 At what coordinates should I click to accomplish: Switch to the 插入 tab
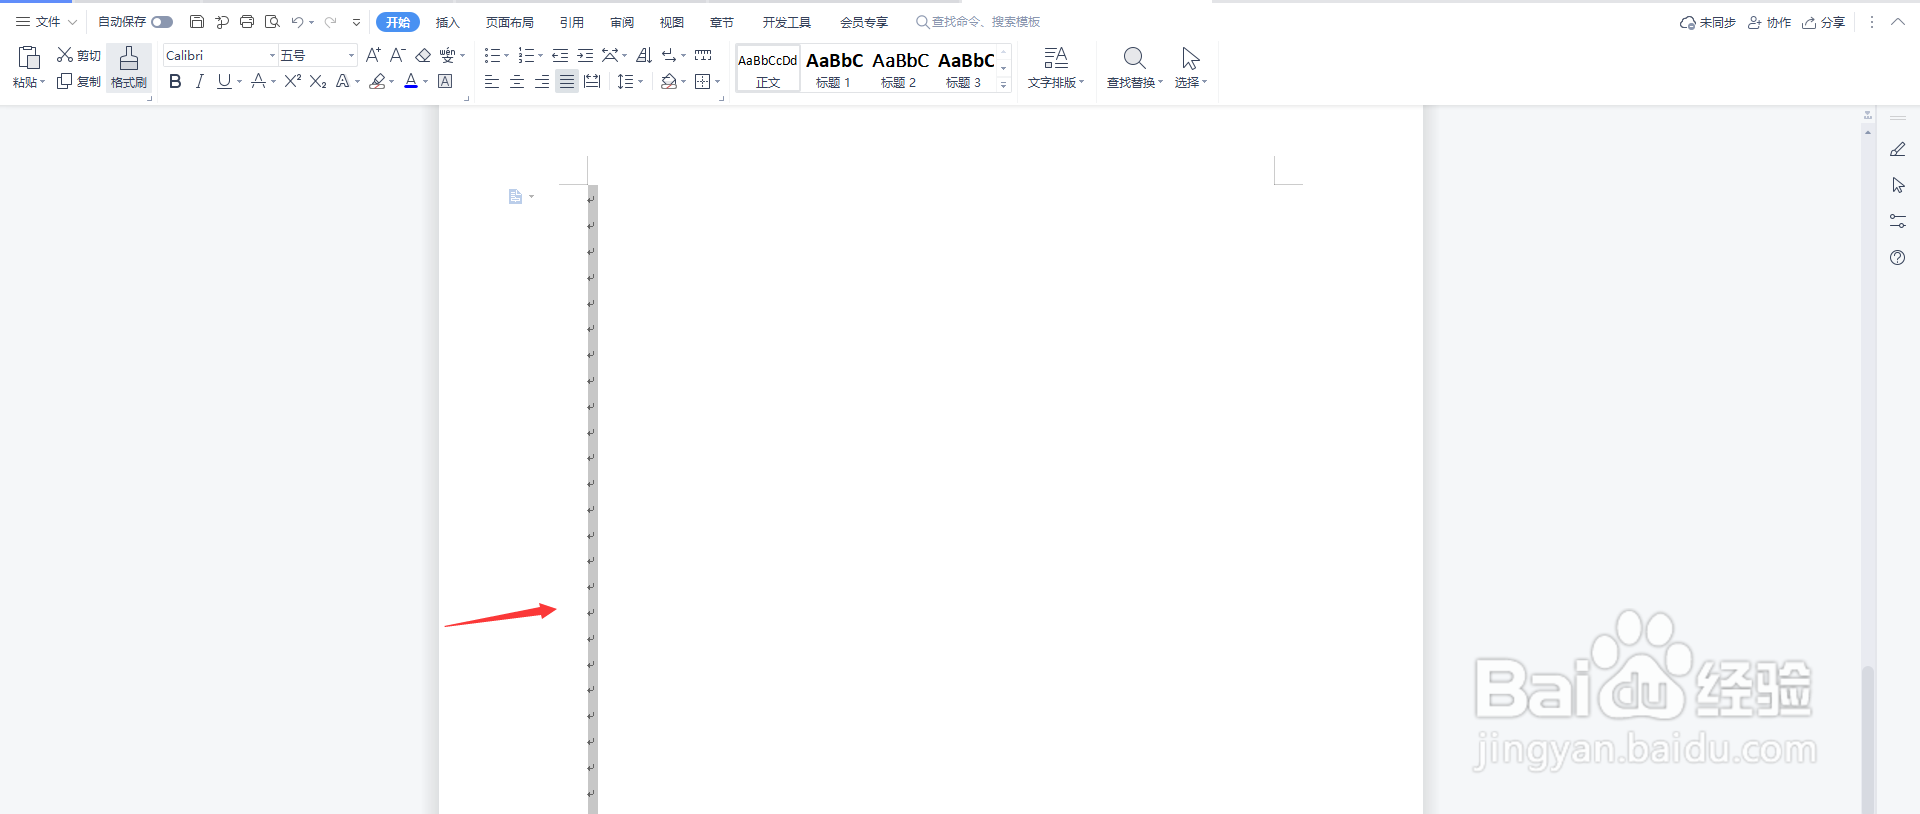[448, 22]
